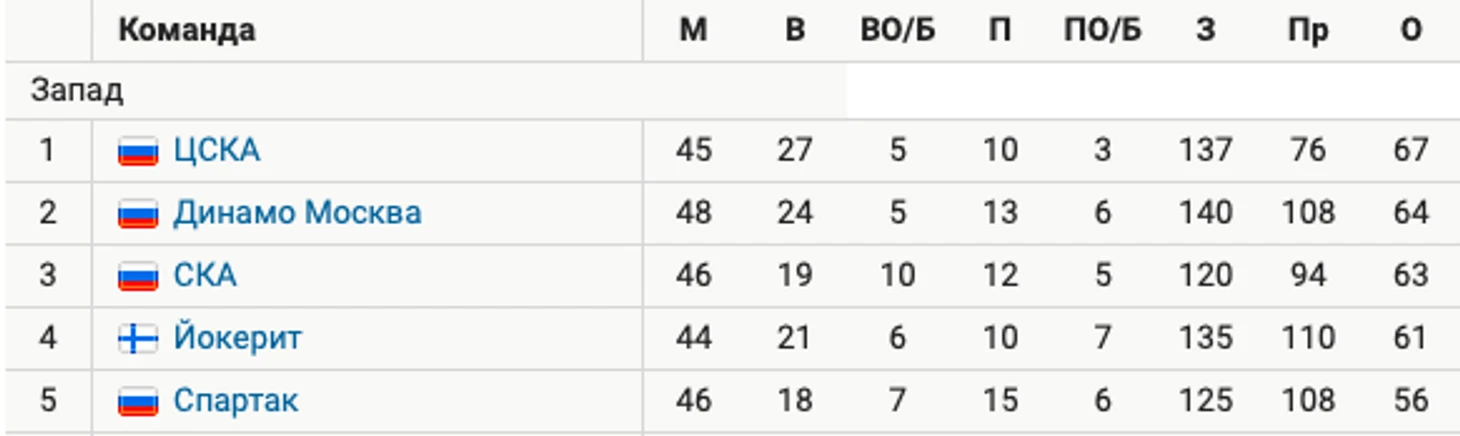Go to the Йокерит team page

237,338
